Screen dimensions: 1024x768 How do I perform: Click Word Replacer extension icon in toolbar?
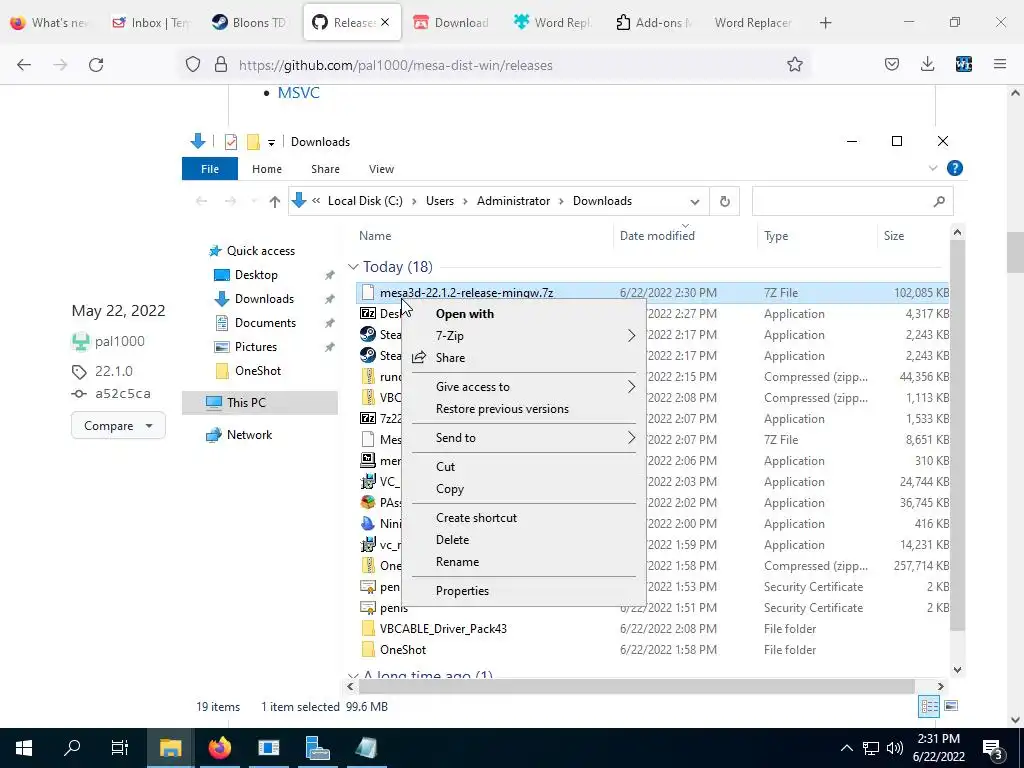pyautogui.click(x=964, y=65)
